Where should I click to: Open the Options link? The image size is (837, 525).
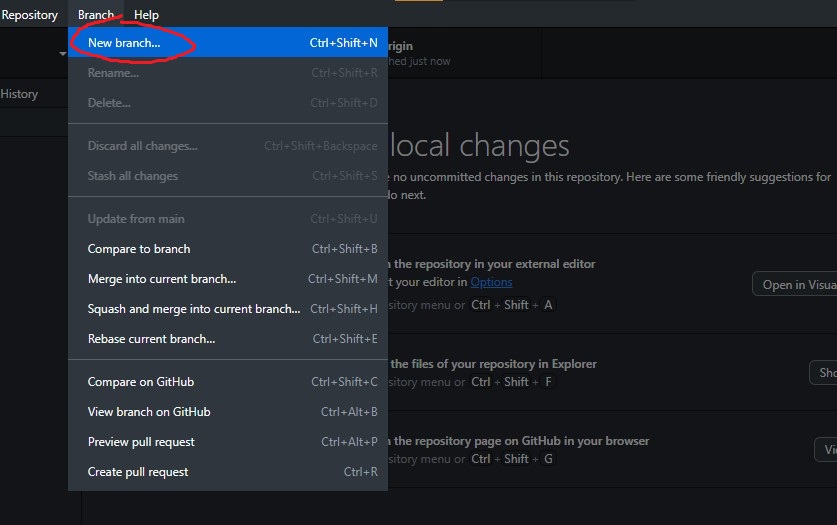[x=491, y=282]
